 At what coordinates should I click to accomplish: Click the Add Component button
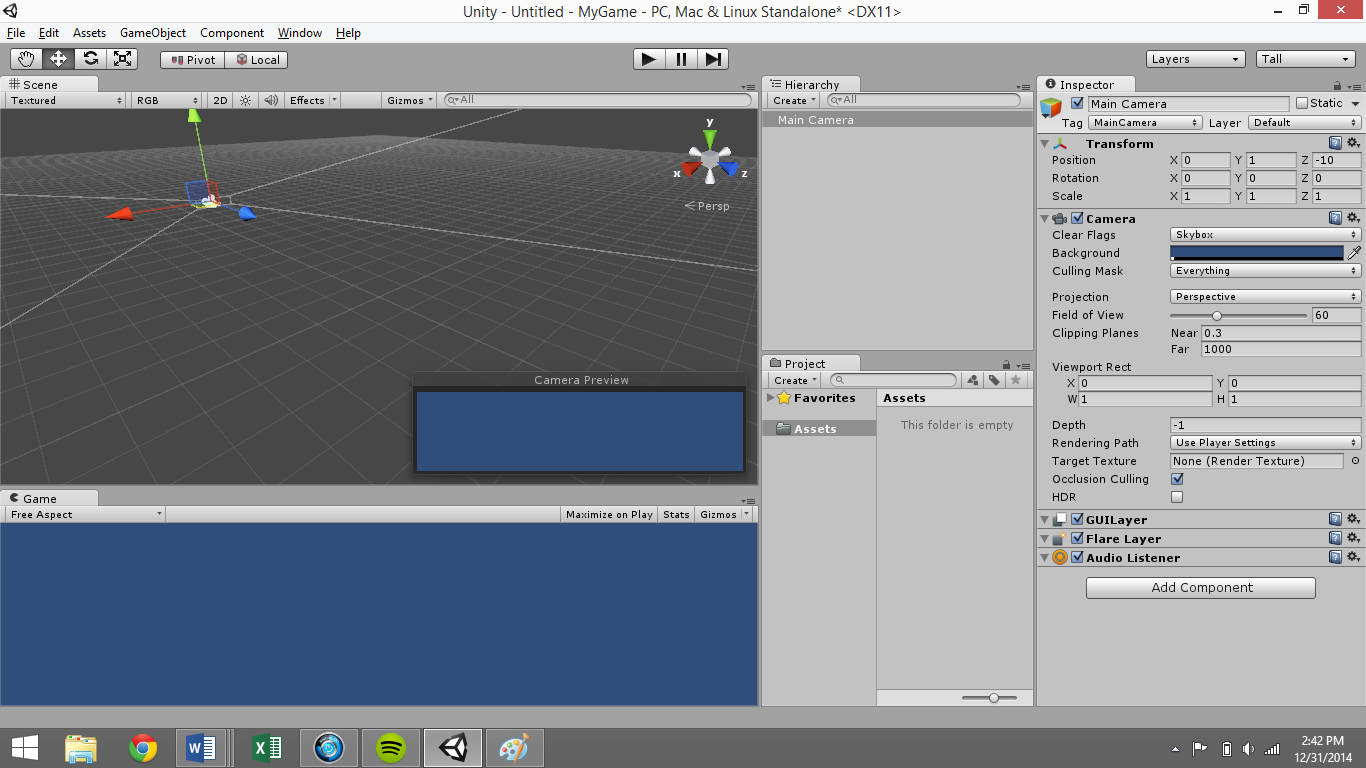1200,587
